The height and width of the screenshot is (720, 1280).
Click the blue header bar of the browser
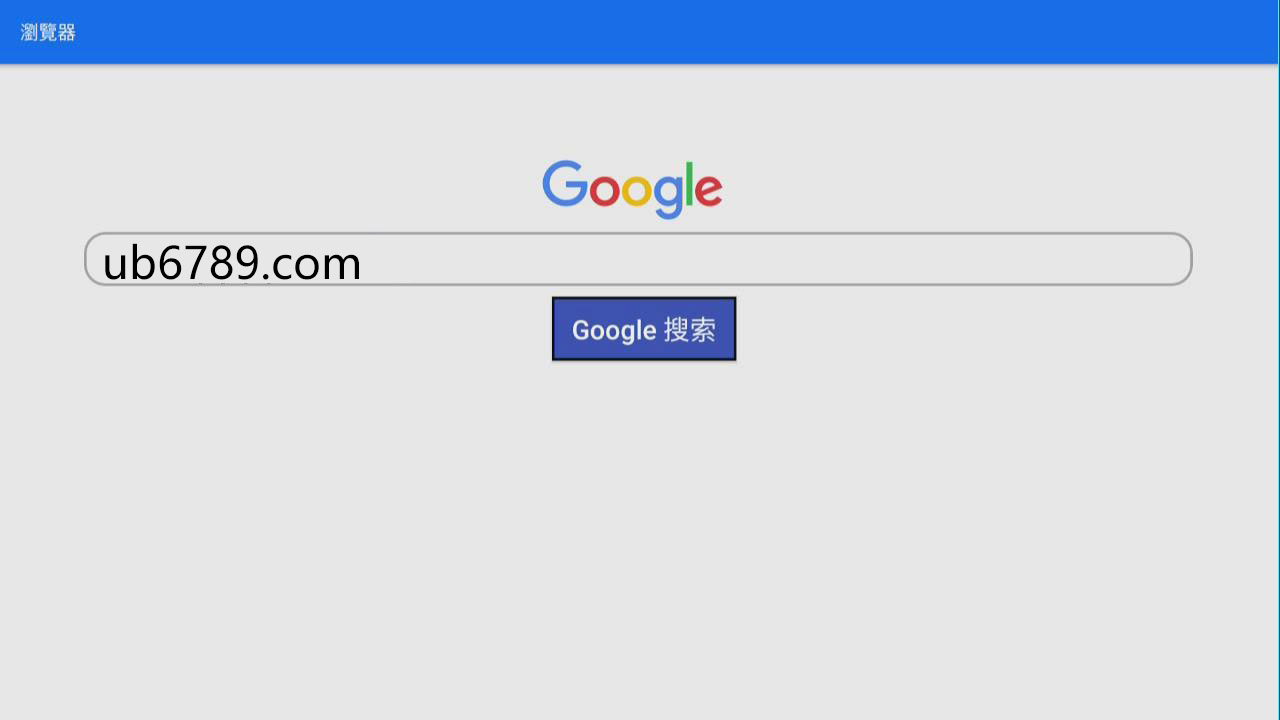(640, 32)
